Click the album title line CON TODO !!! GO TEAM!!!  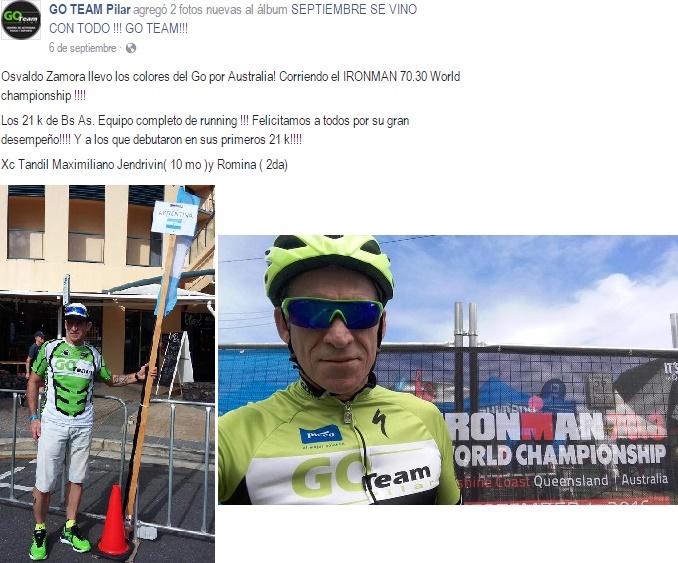tap(118, 29)
